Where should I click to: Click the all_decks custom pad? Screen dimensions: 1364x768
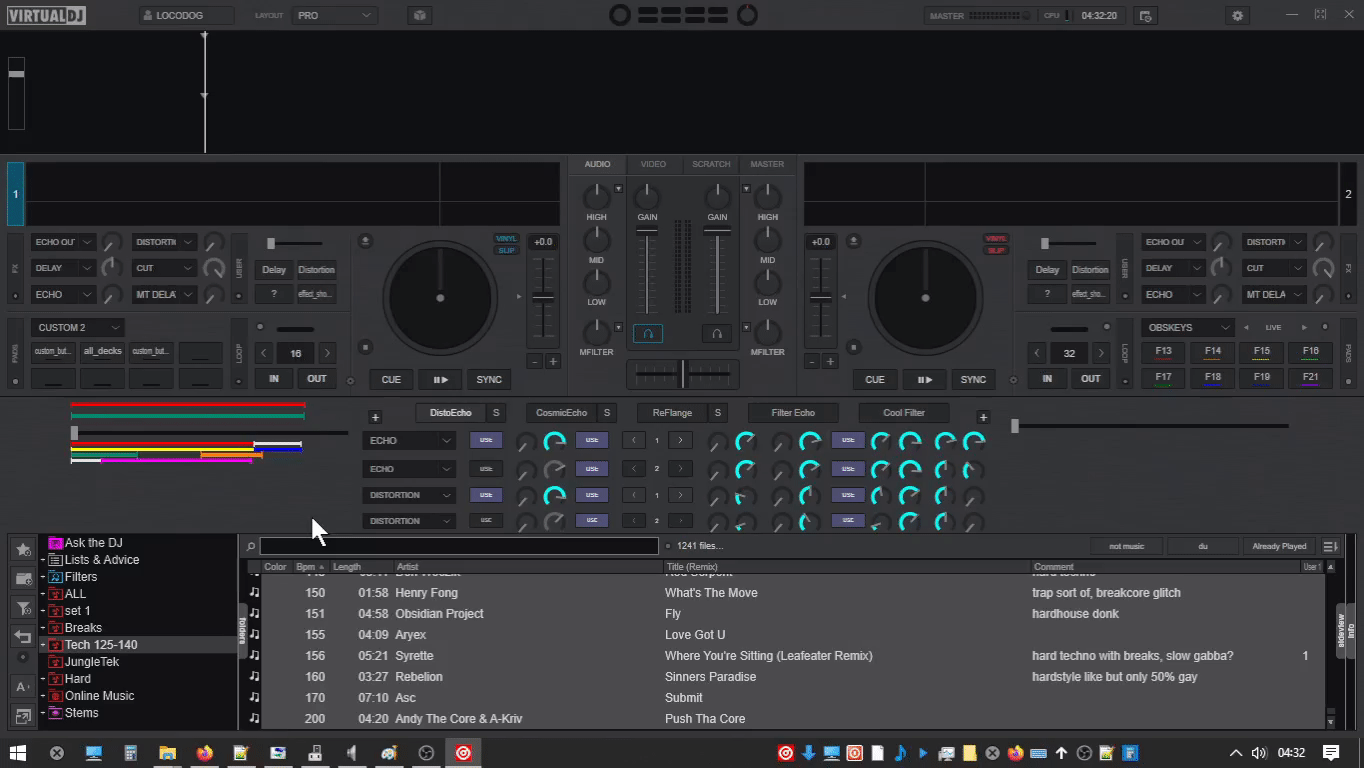[102, 352]
